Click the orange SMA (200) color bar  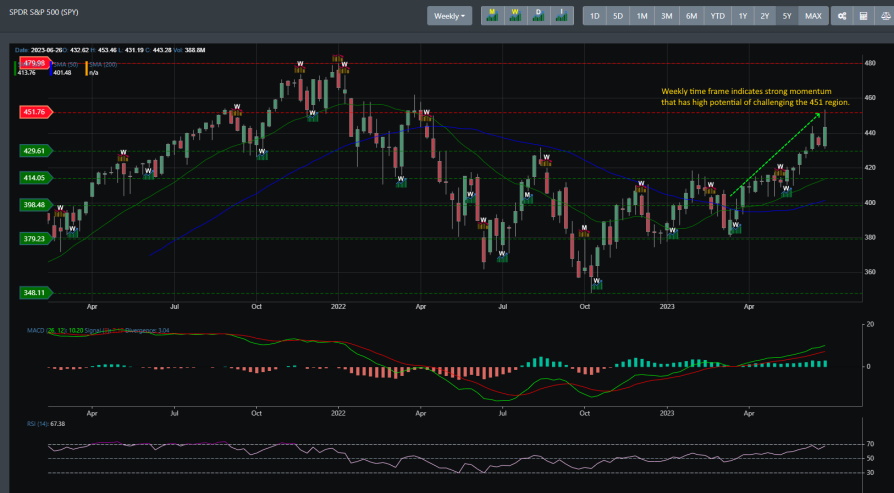coord(85,68)
